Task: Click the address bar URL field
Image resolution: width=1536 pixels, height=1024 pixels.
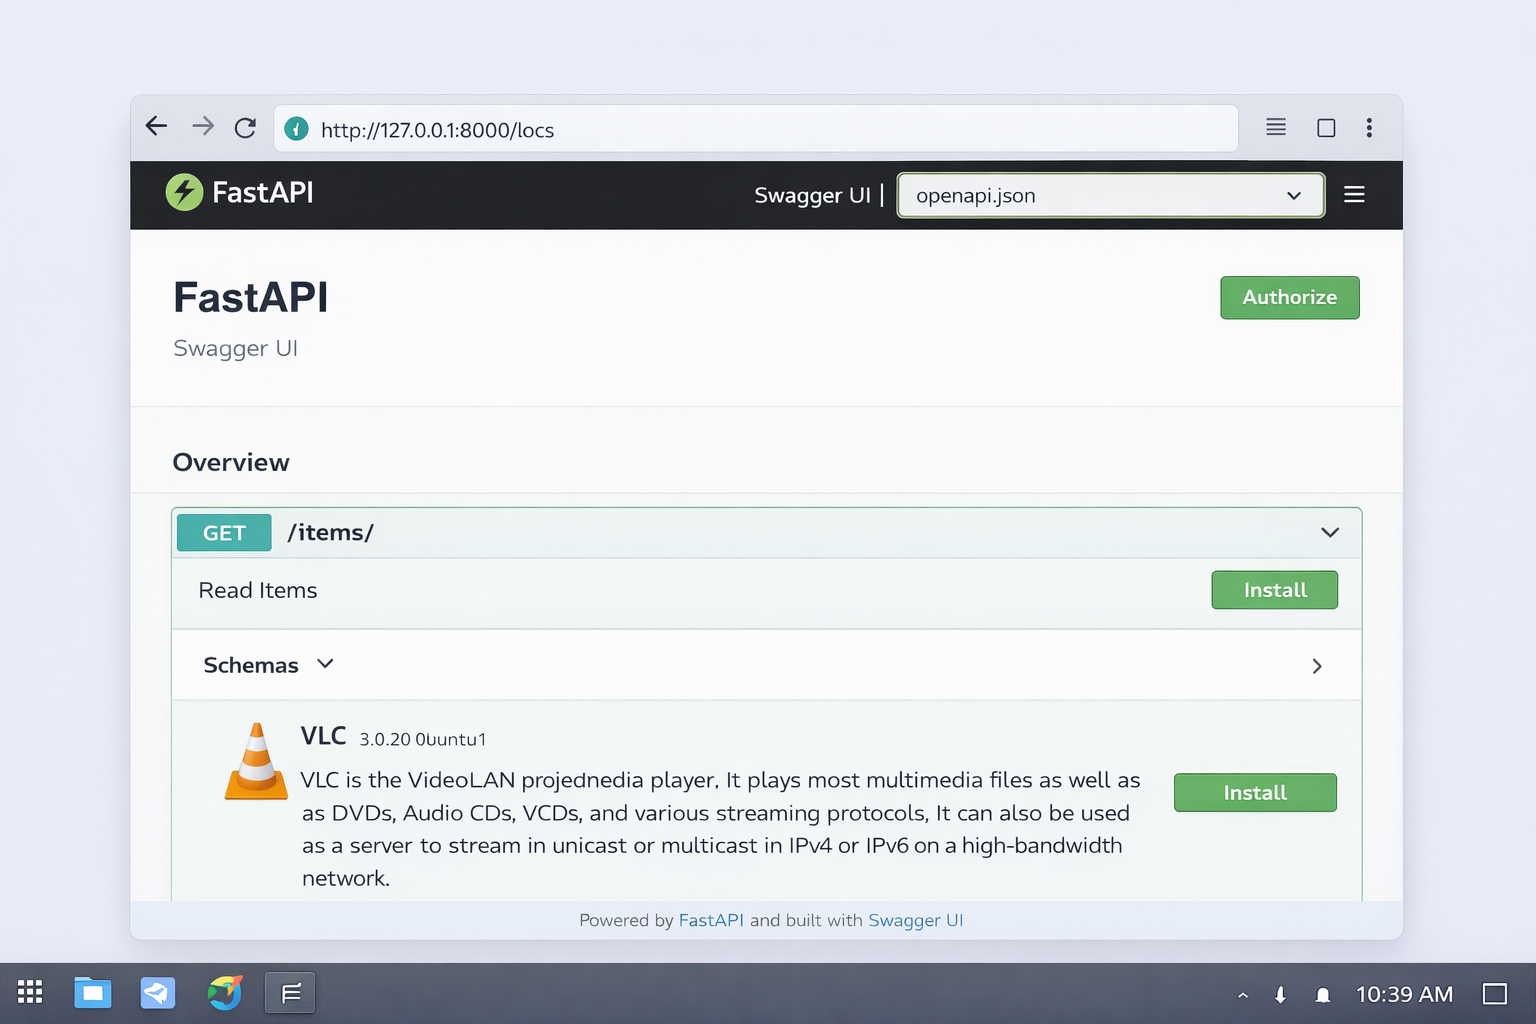Action: point(756,129)
